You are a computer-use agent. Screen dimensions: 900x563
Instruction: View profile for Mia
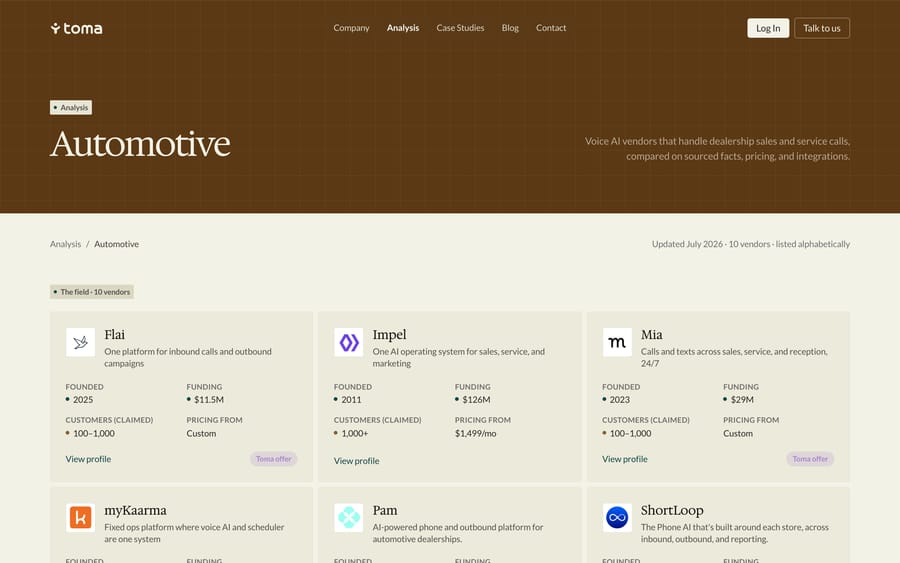click(624, 459)
